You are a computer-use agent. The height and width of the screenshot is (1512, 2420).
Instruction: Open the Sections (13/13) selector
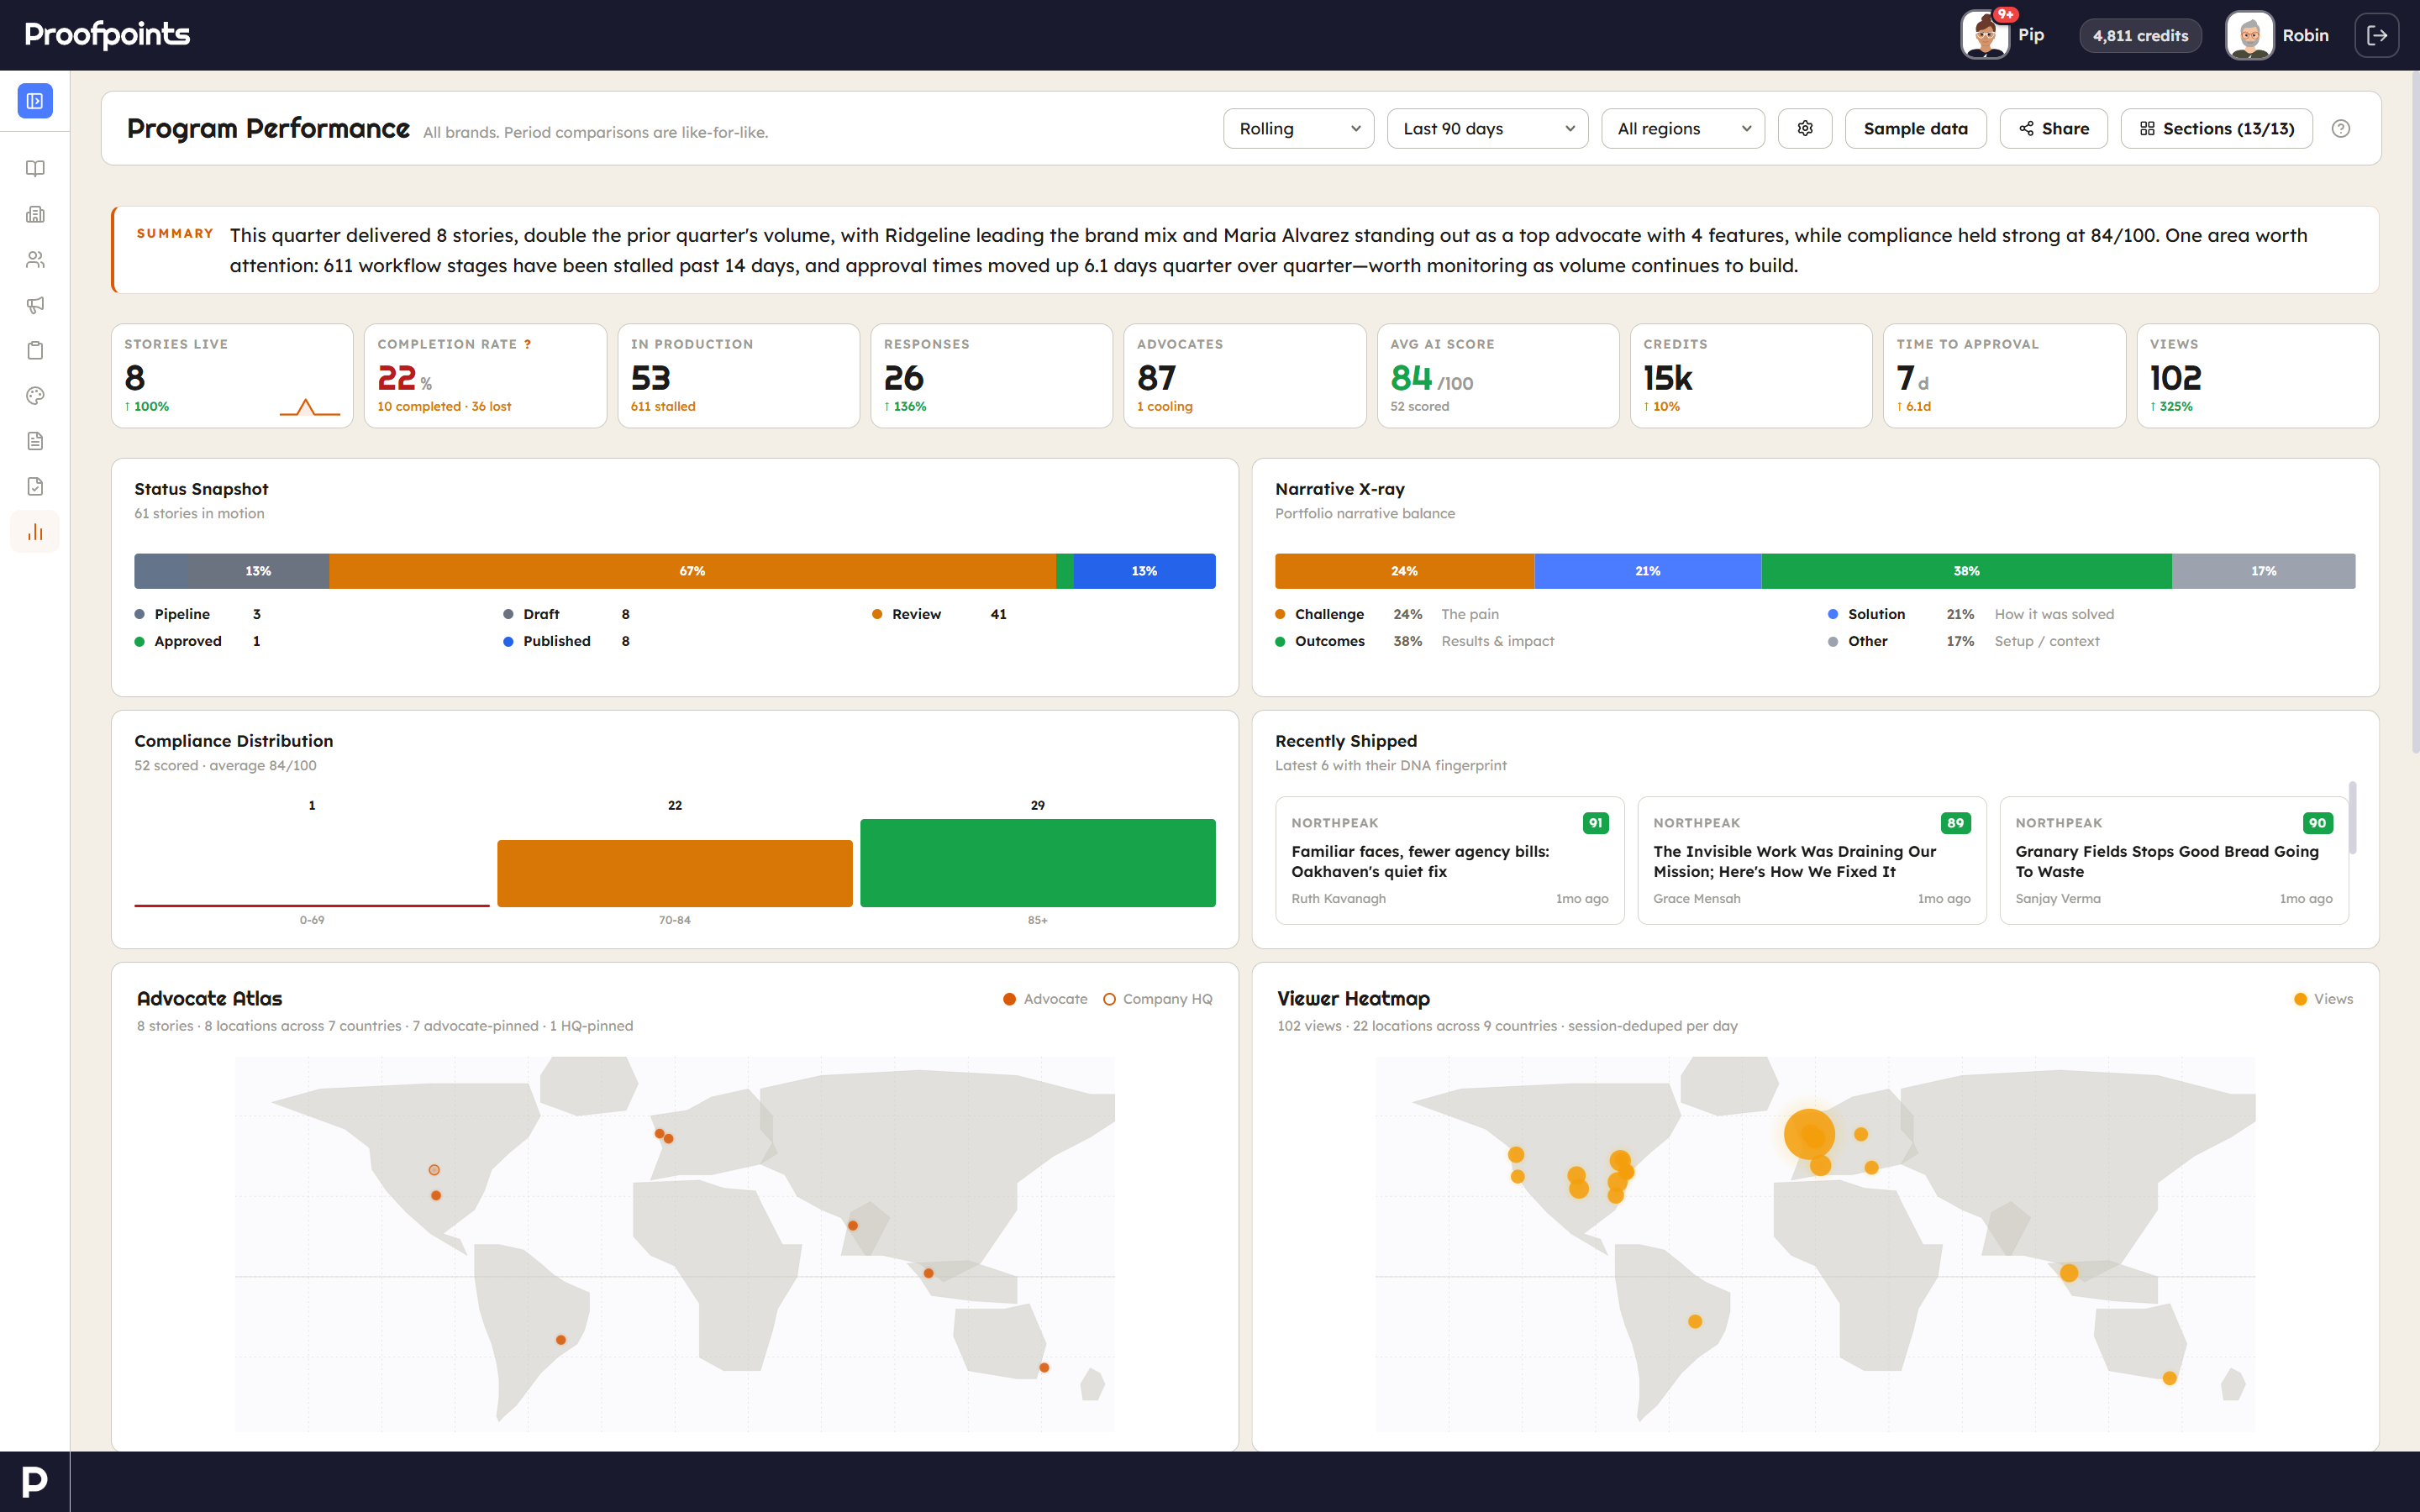pyautogui.click(x=2216, y=128)
